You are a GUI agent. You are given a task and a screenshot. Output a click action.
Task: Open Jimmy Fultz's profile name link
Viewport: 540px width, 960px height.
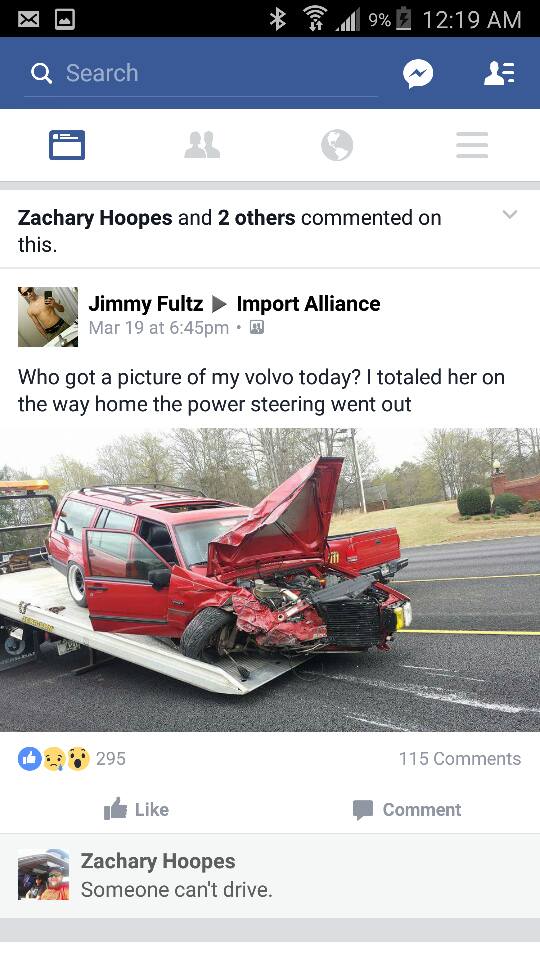(146, 304)
